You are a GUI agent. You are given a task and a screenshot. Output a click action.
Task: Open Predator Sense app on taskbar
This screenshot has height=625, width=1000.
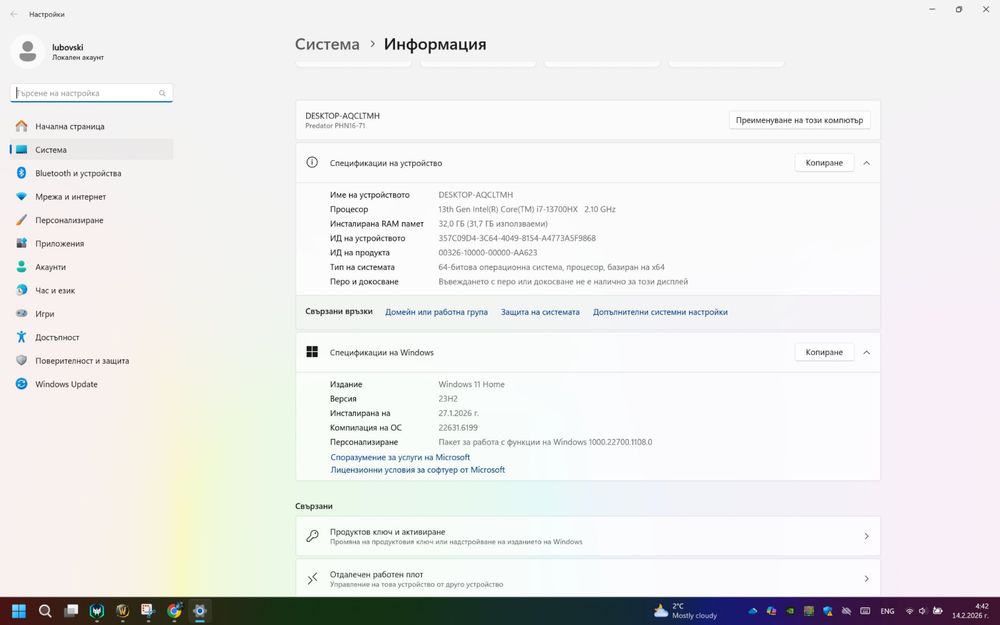pyautogui.click(x=97, y=611)
